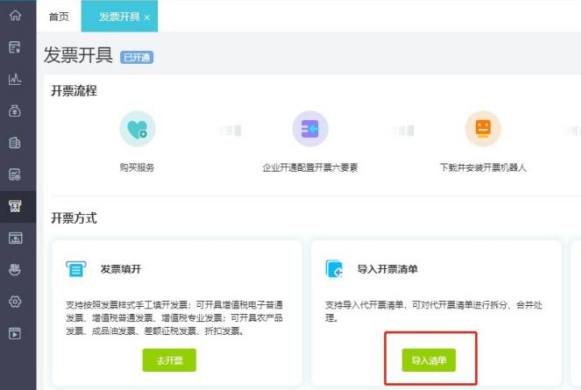Open the money bag sidebar icon
This screenshot has width=581, height=390.
pyautogui.click(x=15, y=111)
